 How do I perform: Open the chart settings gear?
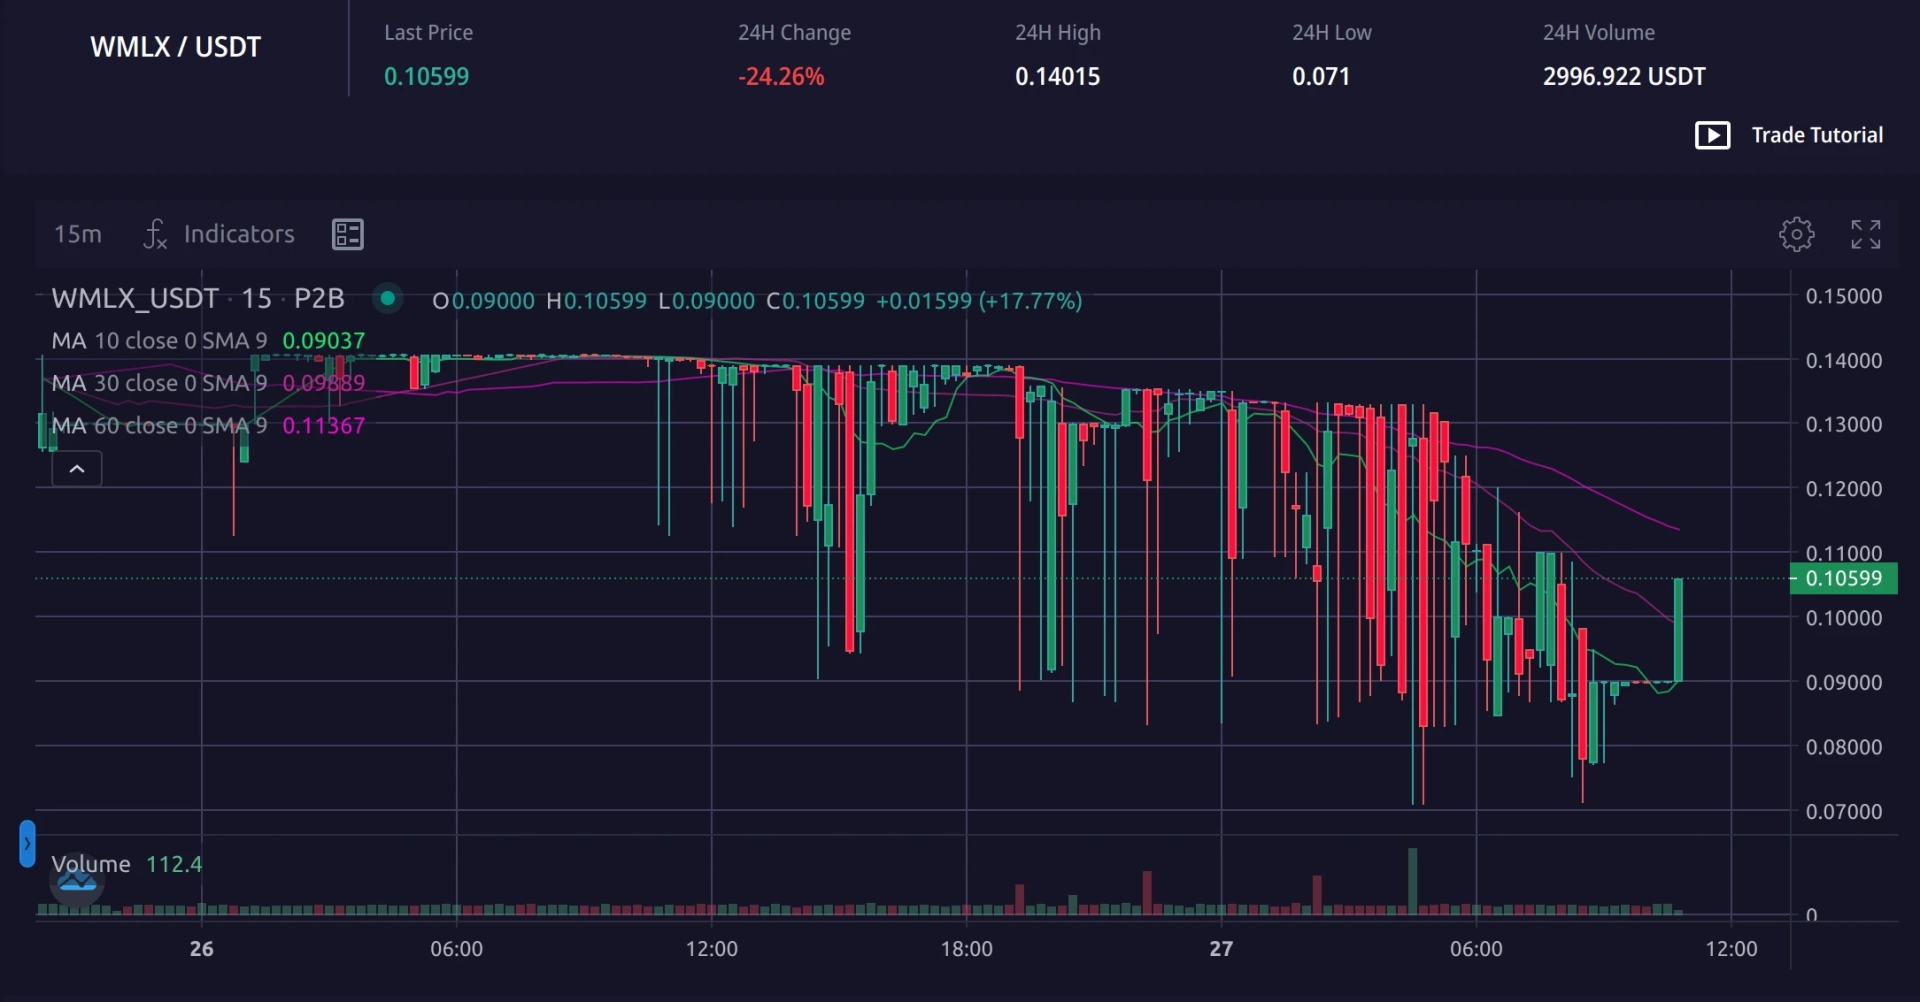pyautogui.click(x=1796, y=234)
